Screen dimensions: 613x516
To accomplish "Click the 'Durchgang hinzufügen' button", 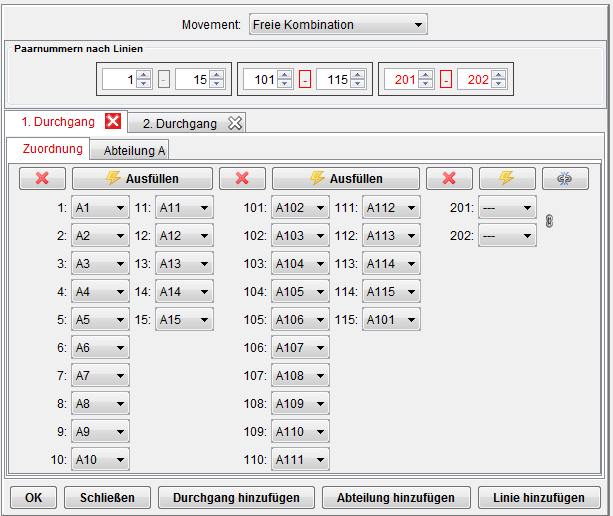I will click(x=236, y=497).
